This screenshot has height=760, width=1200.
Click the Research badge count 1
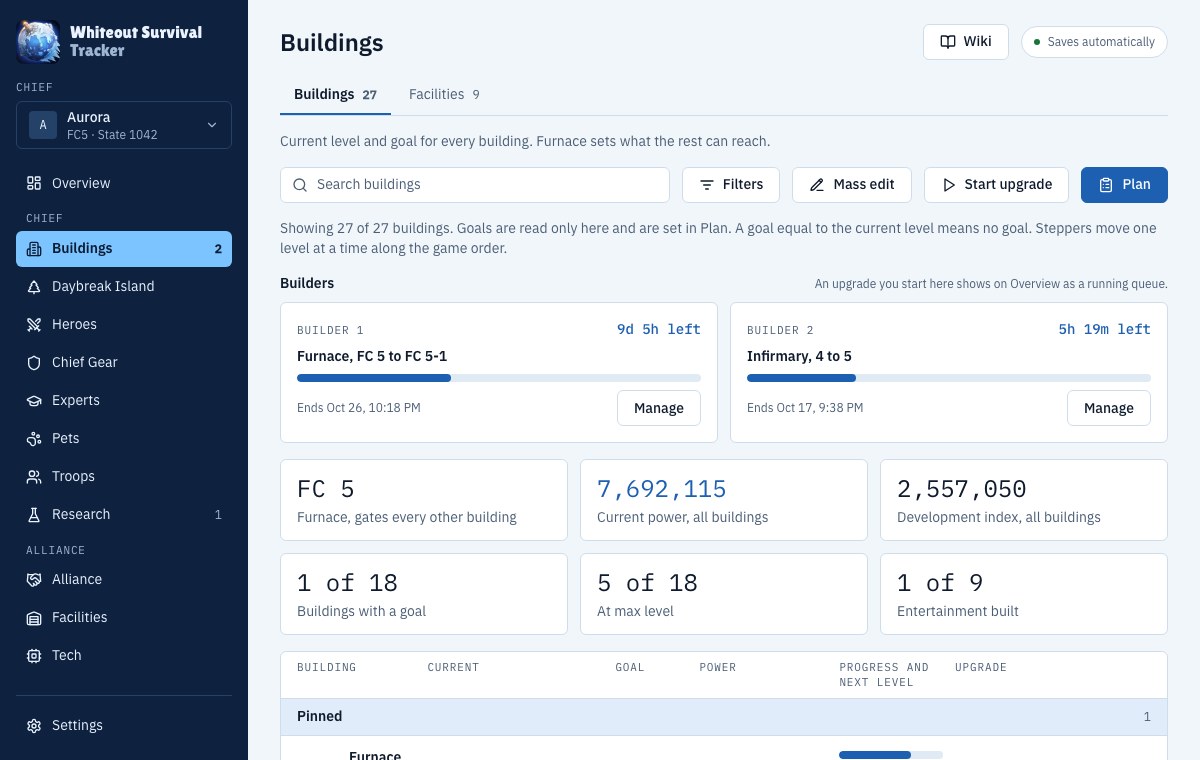click(x=218, y=515)
